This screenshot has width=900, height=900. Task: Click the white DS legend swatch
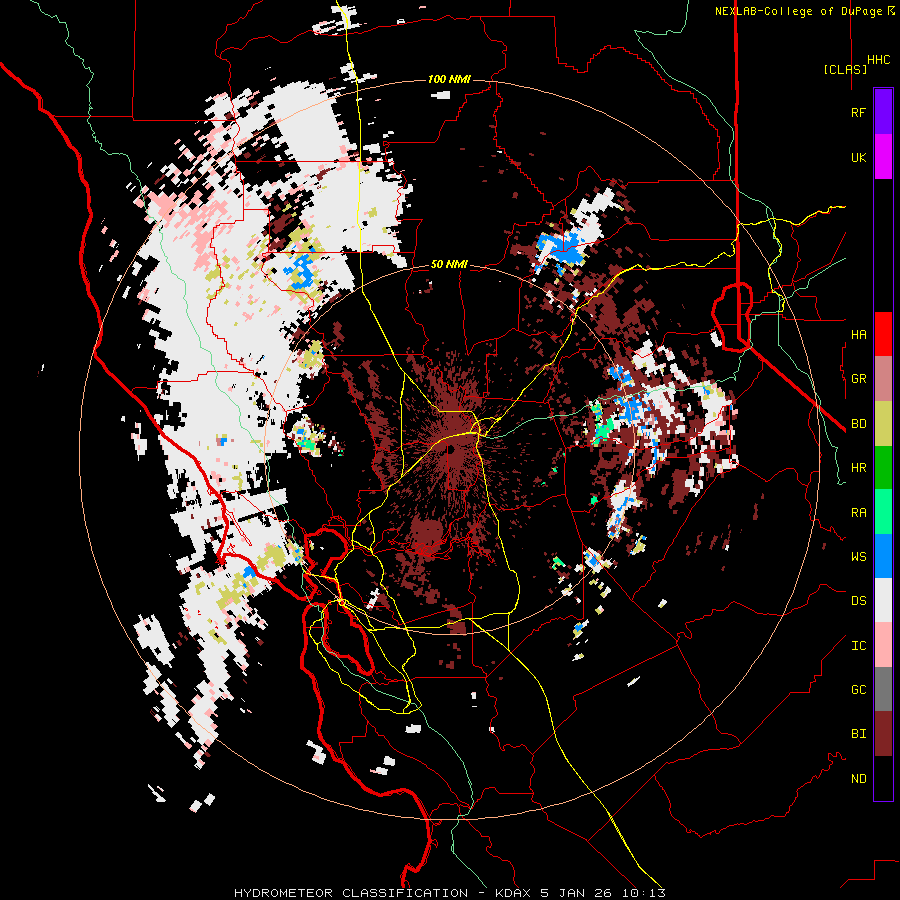pyautogui.click(x=883, y=600)
